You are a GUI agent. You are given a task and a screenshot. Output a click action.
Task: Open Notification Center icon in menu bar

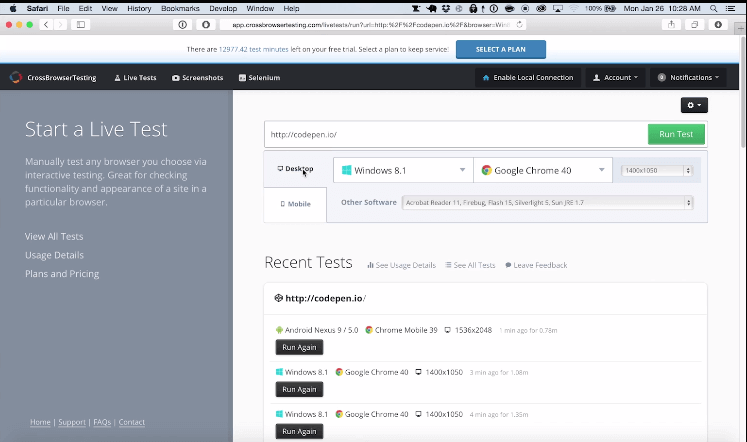[x=730, y=9]
